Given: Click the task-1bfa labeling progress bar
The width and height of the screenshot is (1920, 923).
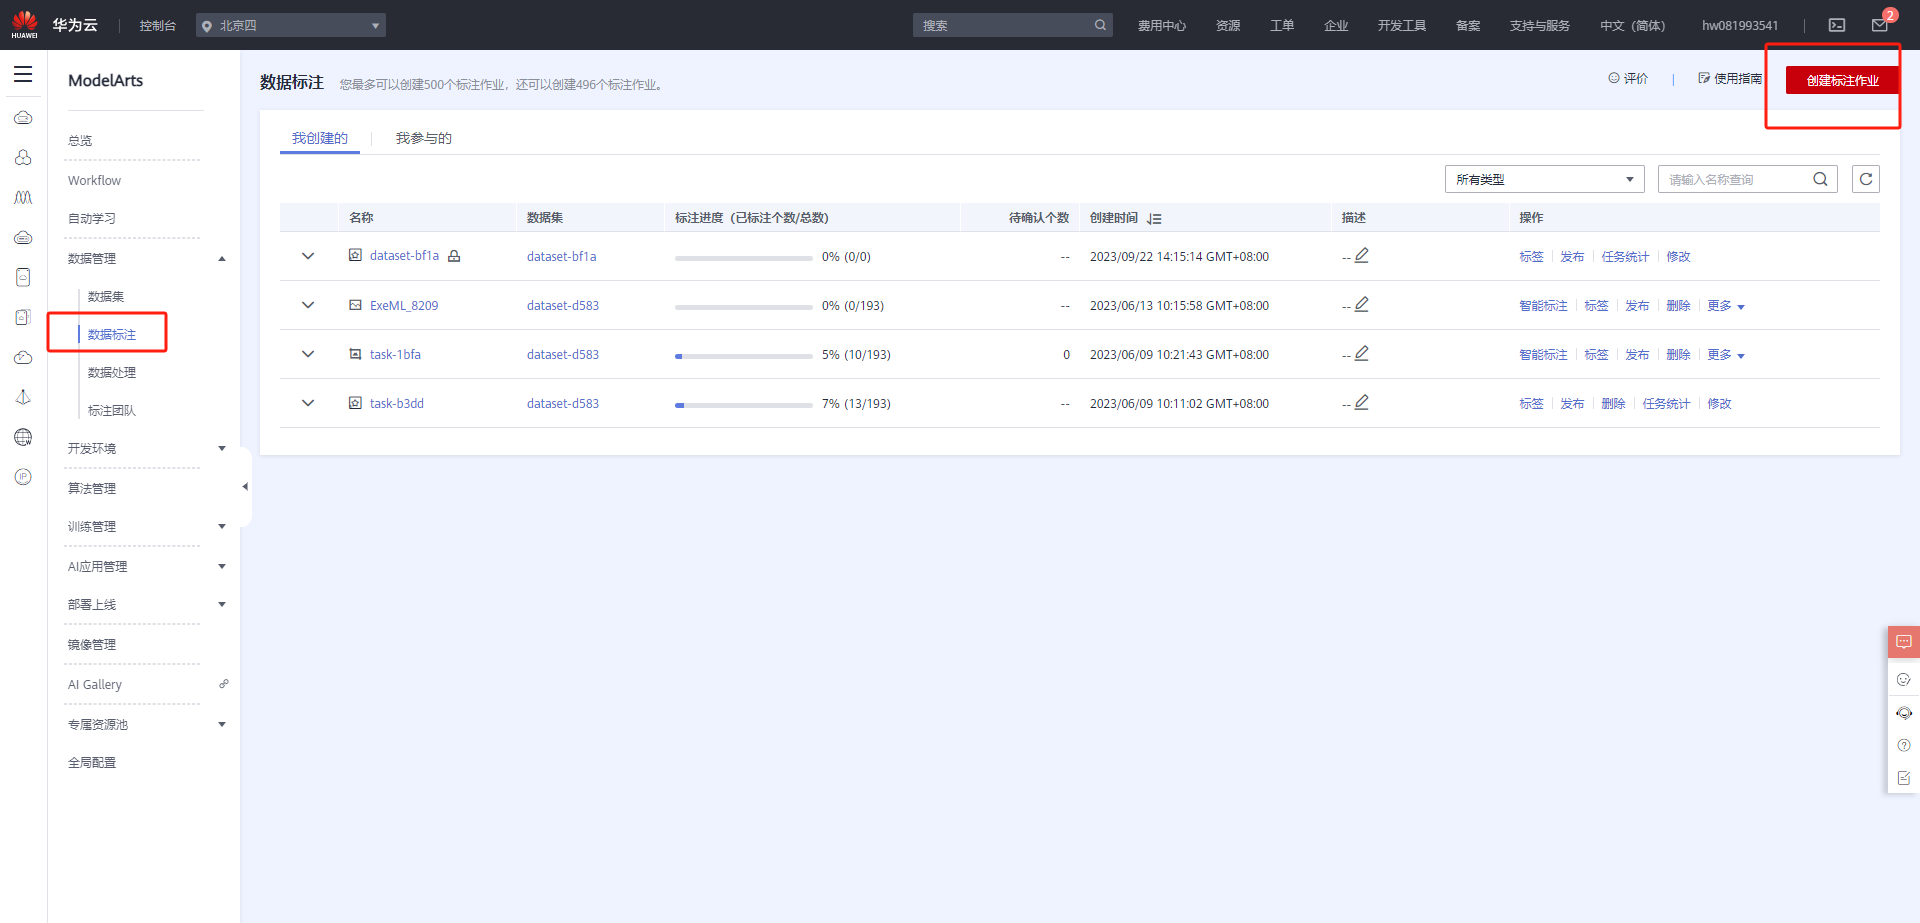Looking at the screenshot, I should (x=744, y=356).
